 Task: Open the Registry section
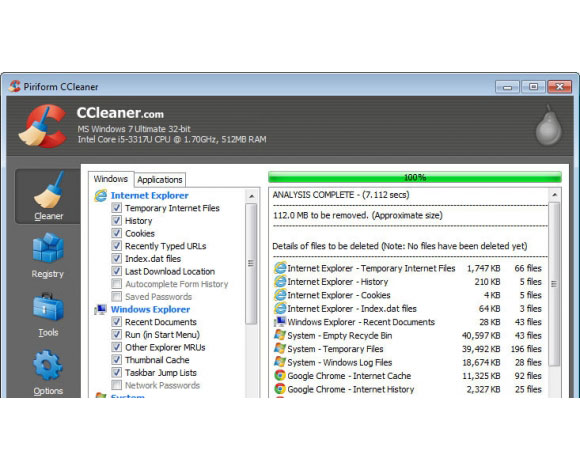point(48,255)
